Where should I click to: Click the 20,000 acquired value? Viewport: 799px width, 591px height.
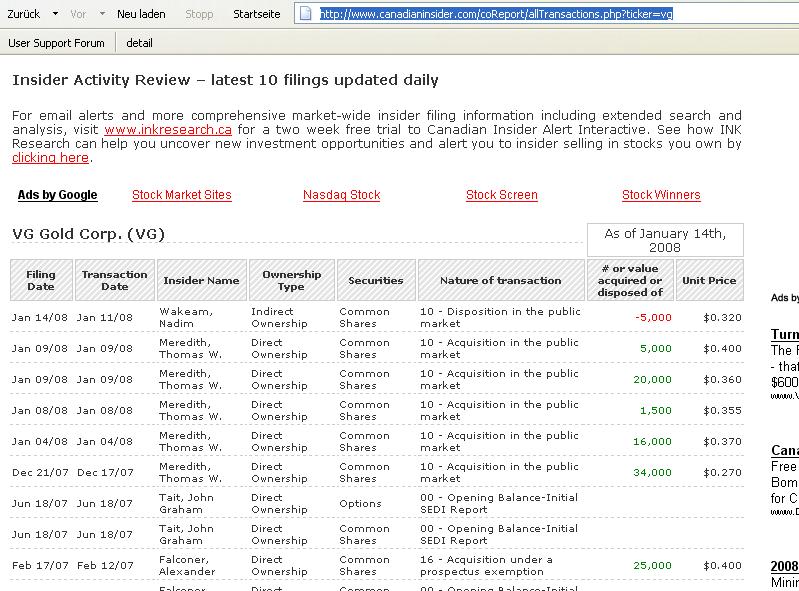coord(652,380)
